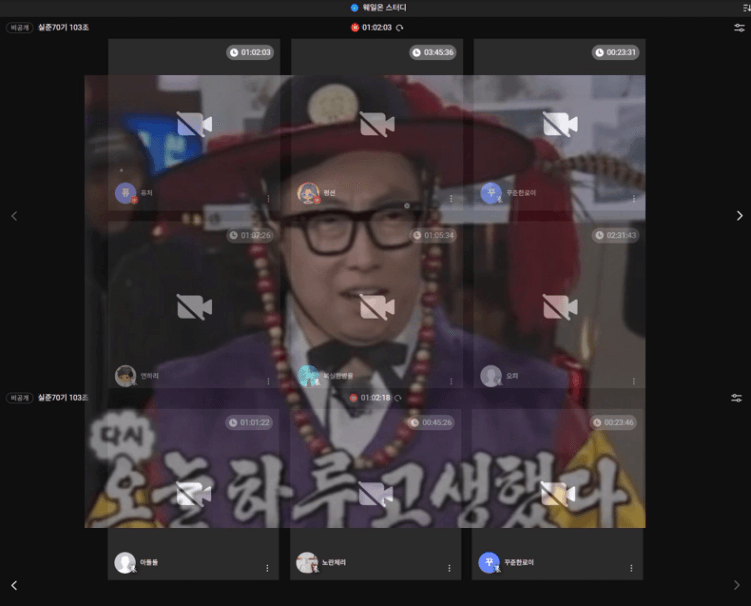Click the 00:45:26 timer badge
This screenshot has height=606, width=751.
click(x=431, y=423)
